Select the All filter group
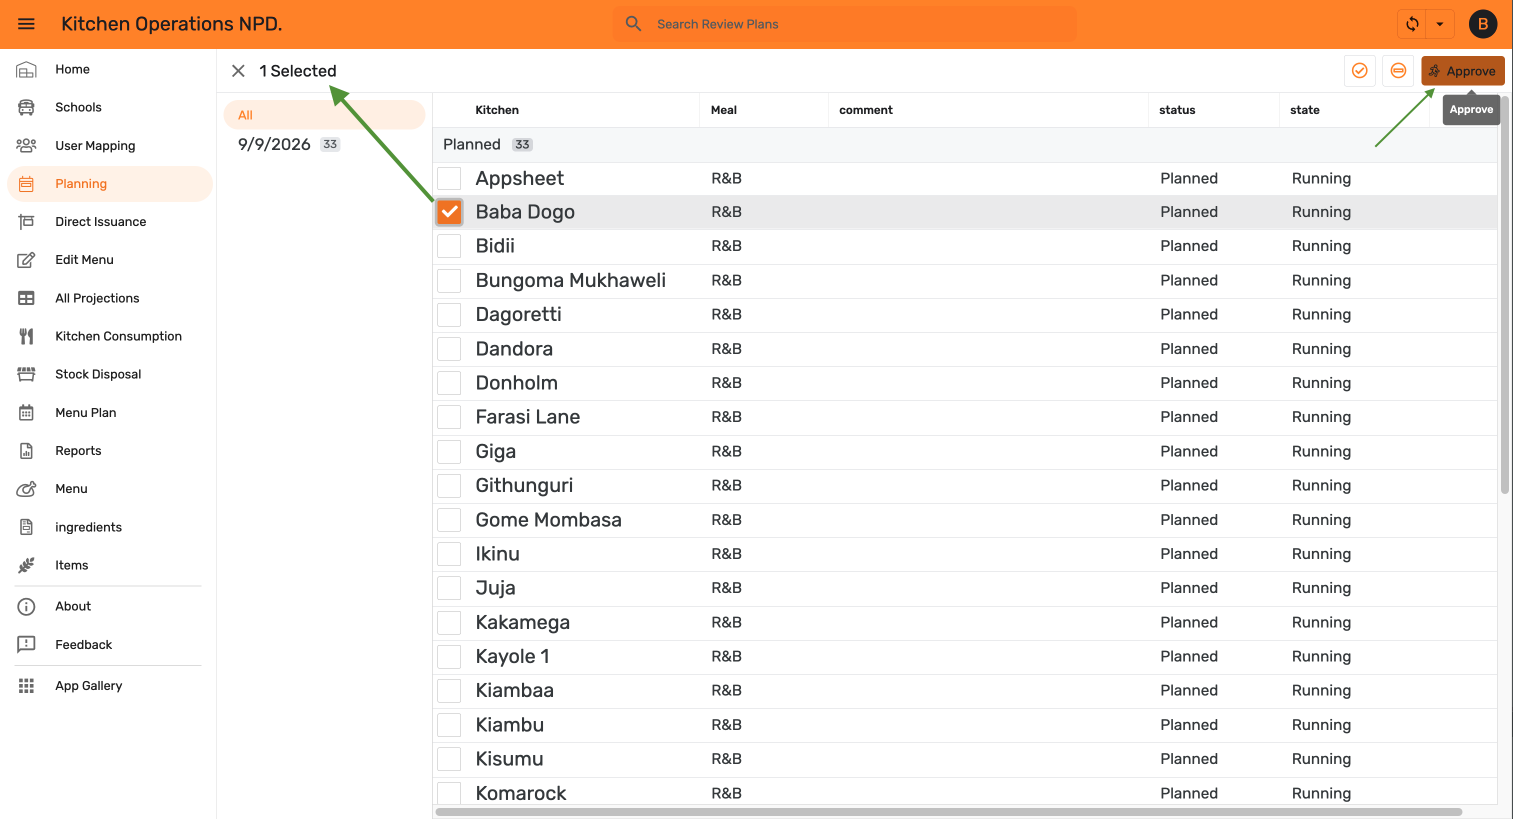Viewport: 1513px width, 819px height. click(324, 115)
